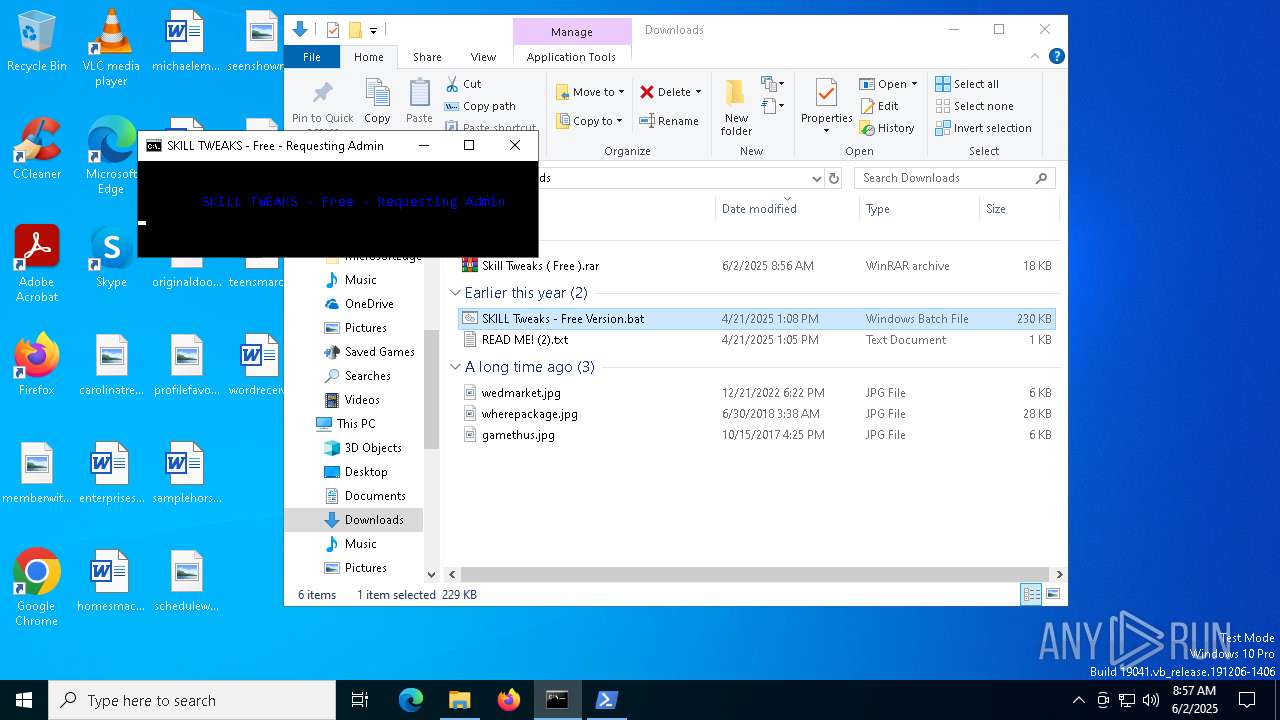Collapse the Explorer ribbon chevron
The height and width of the screenshot is (720, 1280).
[x=1037, y=57]
